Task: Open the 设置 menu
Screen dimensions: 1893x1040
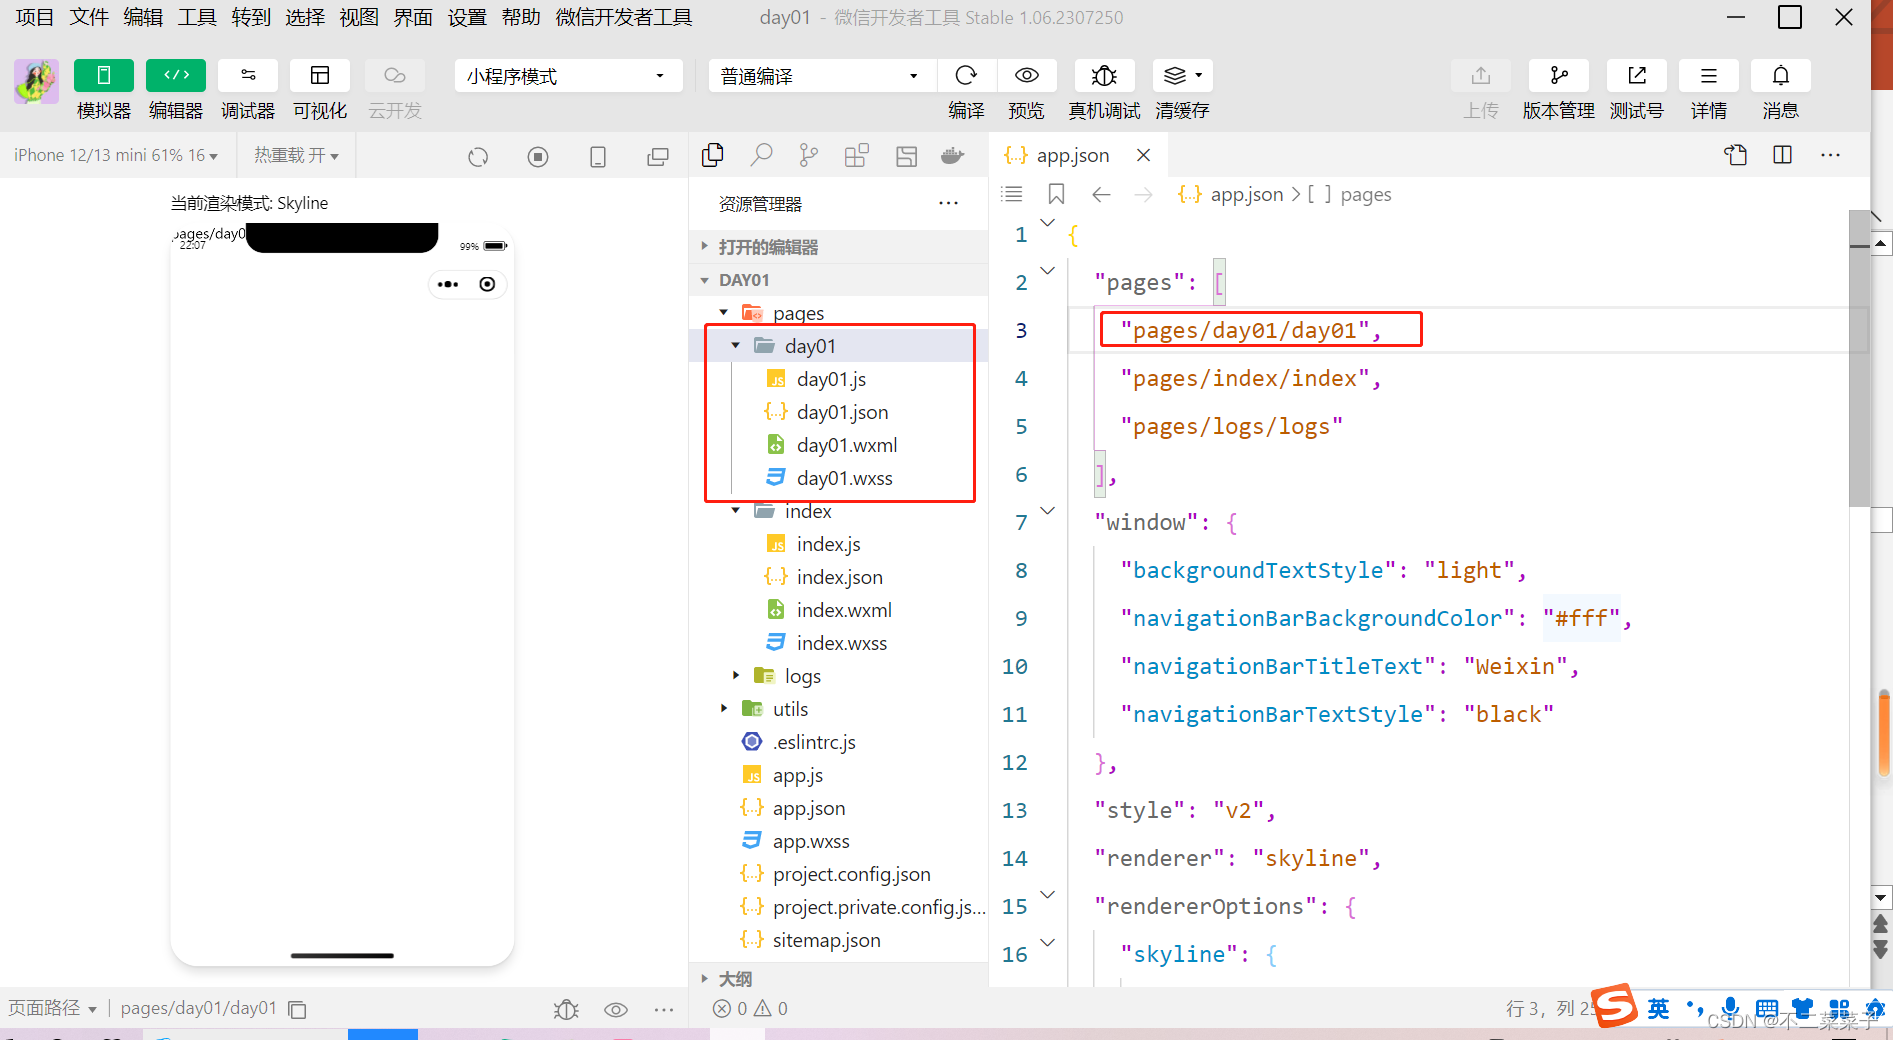Action: click(x=467, y=17)
